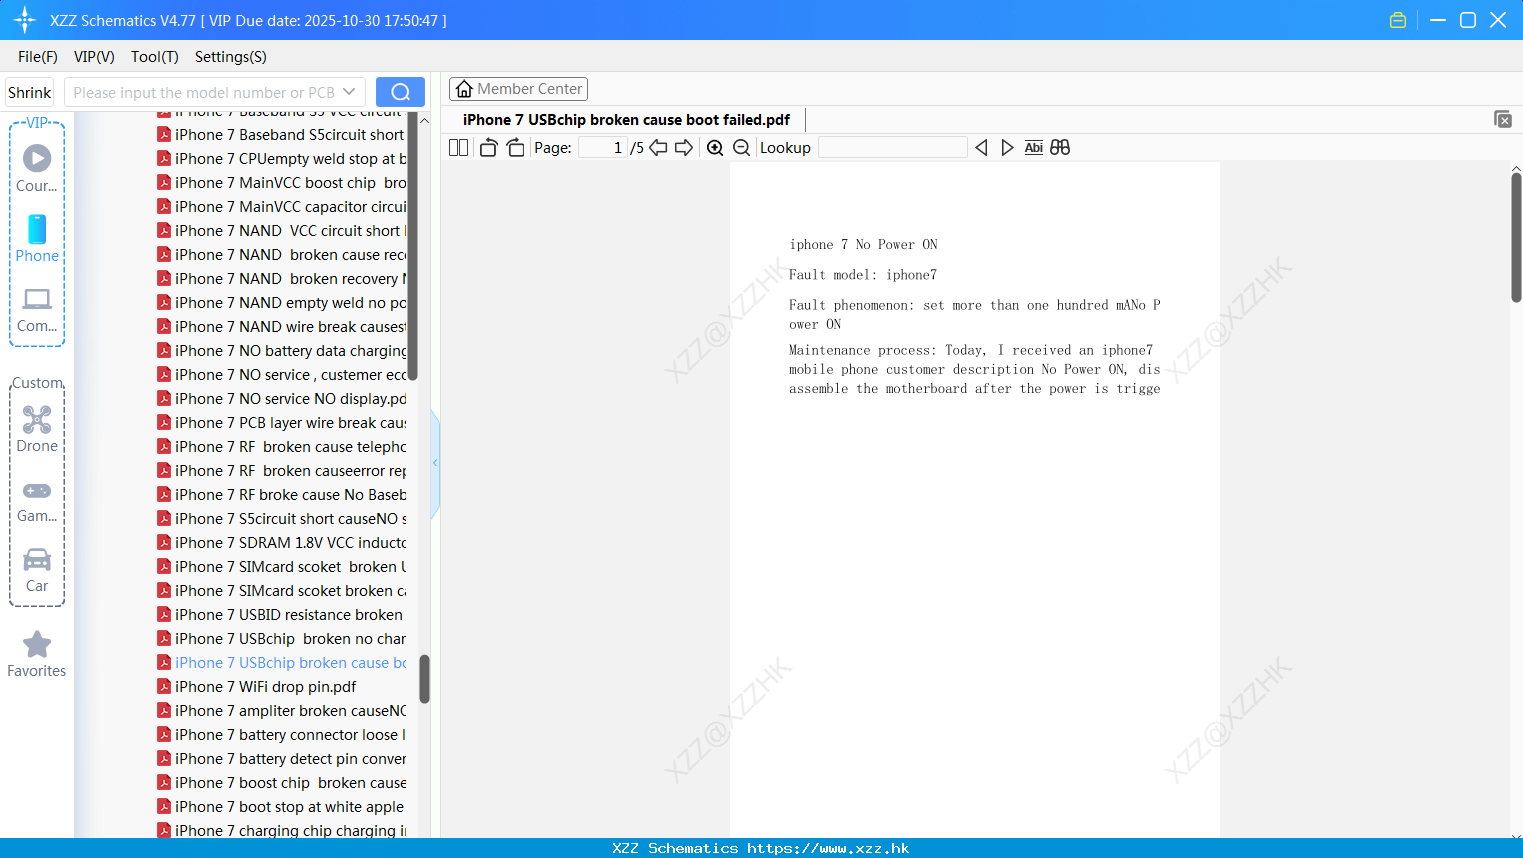The width and height of the screenshot is (1523, 858).
Task: Click the PDF viewer vertical scrollbar
Action: pos(1516,238)
